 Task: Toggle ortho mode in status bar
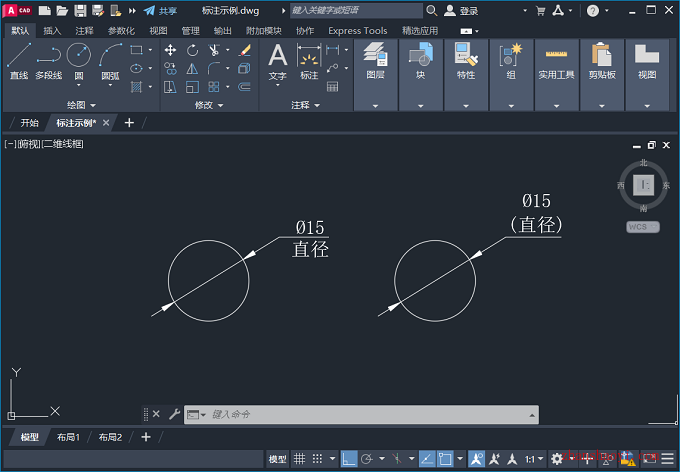tap(349, 459)
